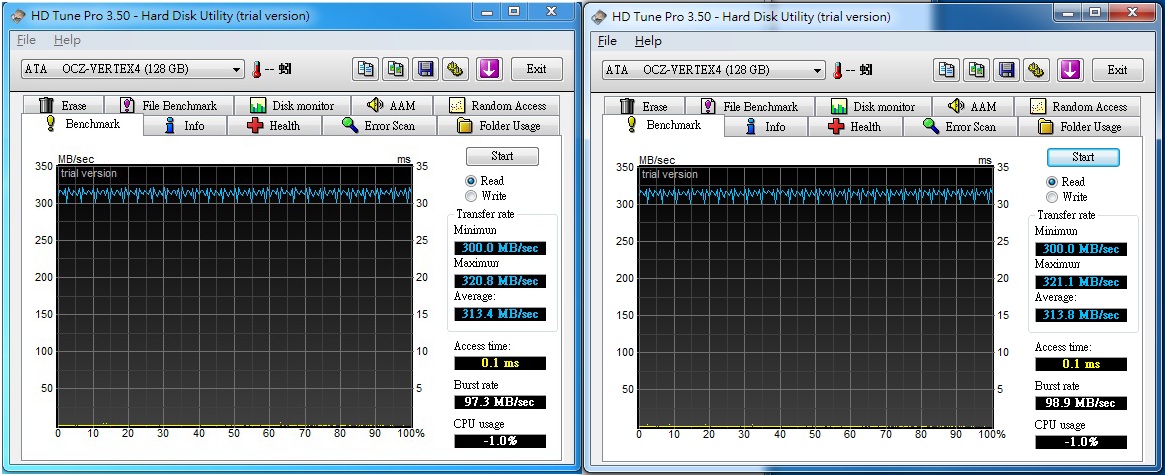Click 98.9 MB/sec burst rate value
The height and width of the screenshot is (475, 1165).
click(1081, 403)
